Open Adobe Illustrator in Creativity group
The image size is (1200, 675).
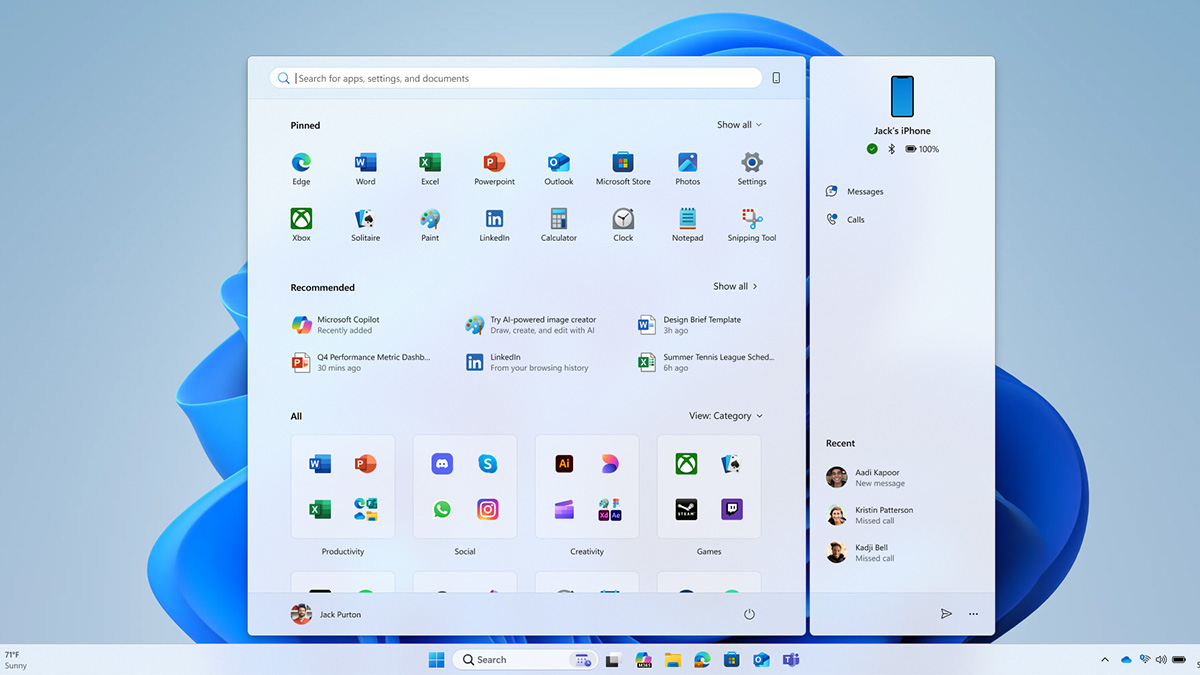pyautogui.click(x=564, y=463)
